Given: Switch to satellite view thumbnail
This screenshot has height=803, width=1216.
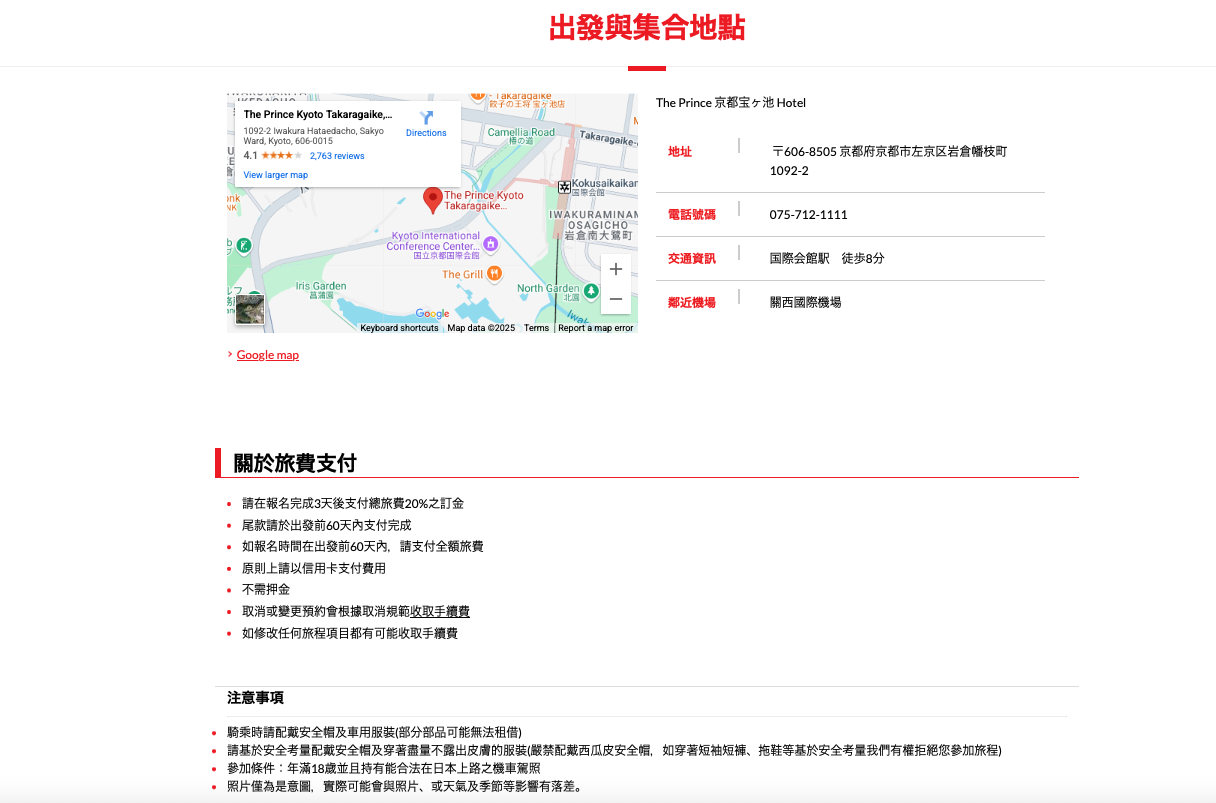Looking at the screenshot, I should [x=249, y=309].
